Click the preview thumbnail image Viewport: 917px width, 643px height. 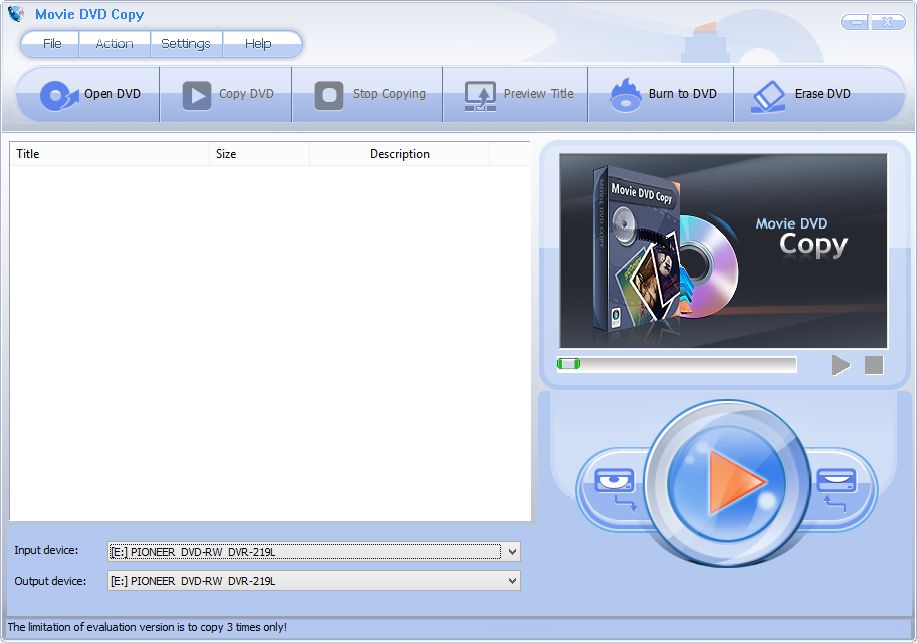[x=723, y=251]
